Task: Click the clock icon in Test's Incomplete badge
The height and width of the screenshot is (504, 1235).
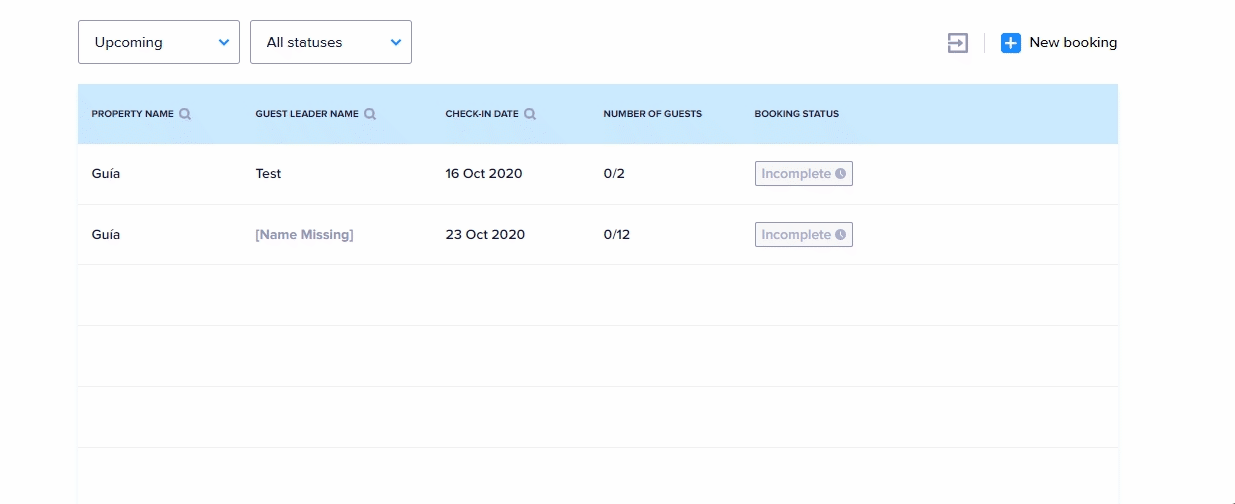Action: pos(841,174)
